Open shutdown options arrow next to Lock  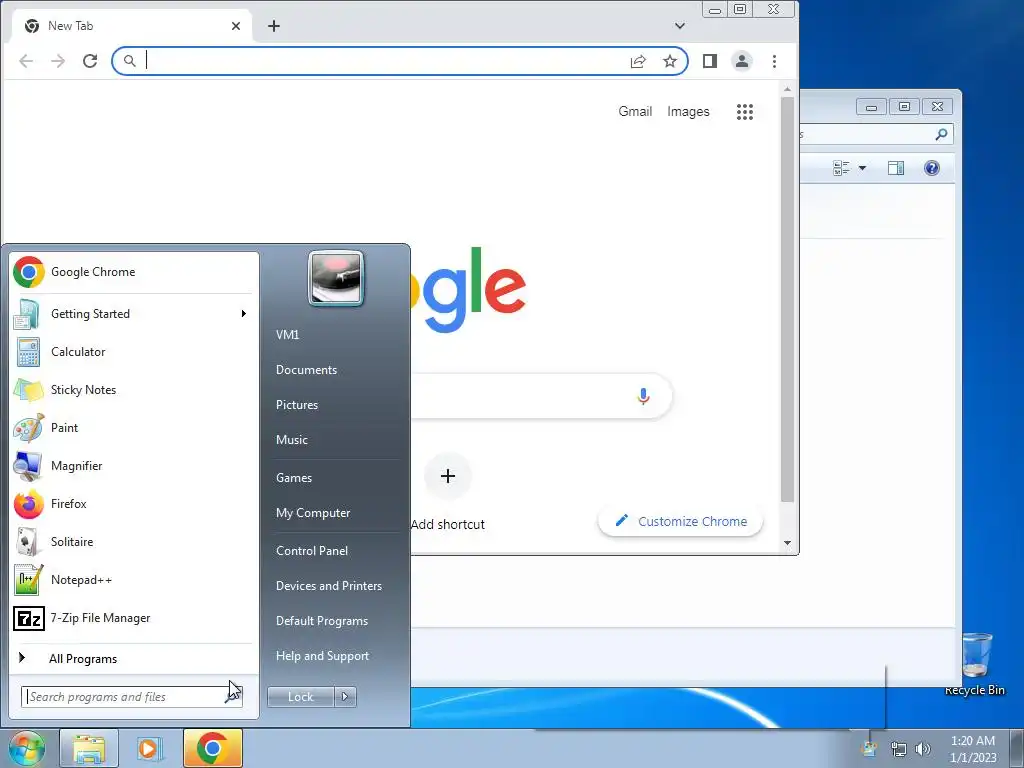[x=345, y=697]
